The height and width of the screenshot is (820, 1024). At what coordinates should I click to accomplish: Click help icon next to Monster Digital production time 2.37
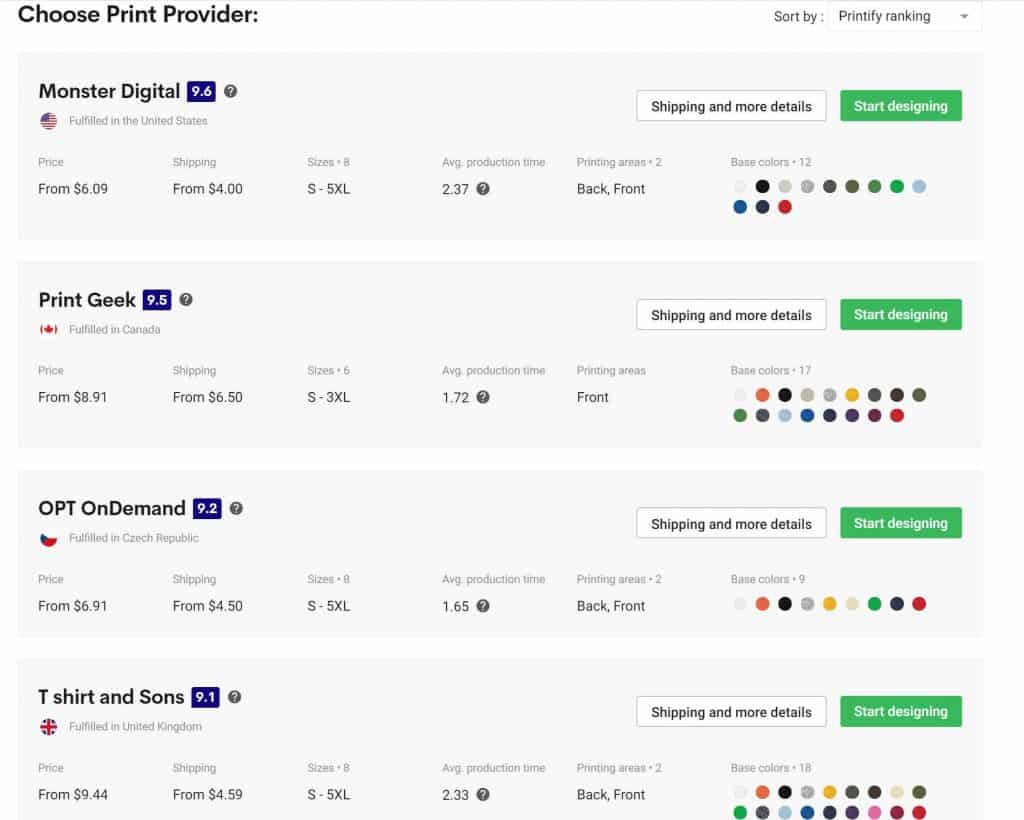pyautogui.click(x=483, y=189)
